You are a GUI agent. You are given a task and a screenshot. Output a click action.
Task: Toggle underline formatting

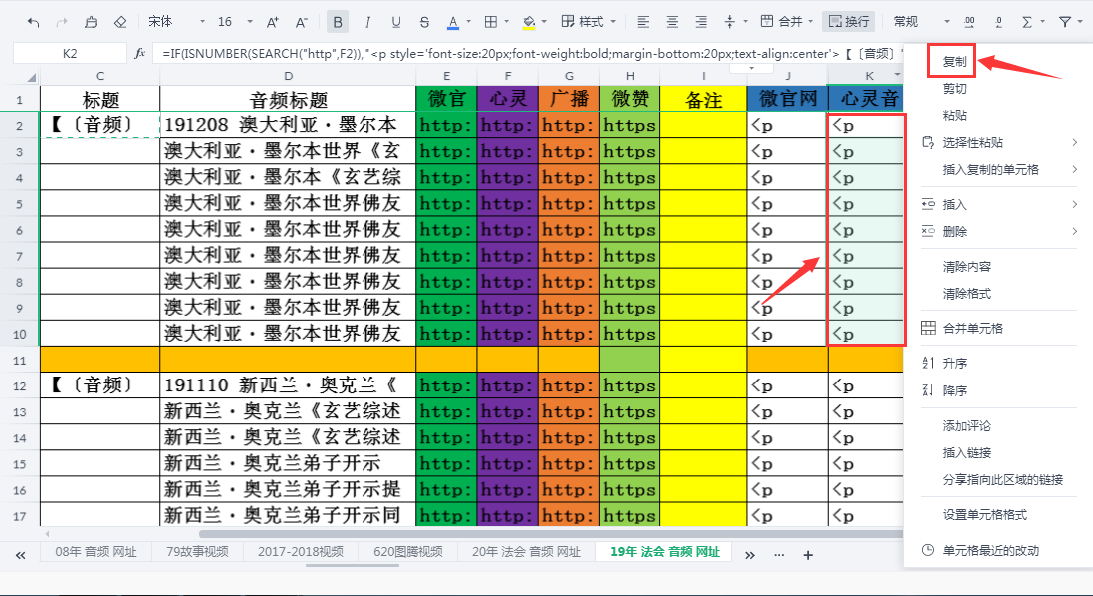(x=396, y=22)
